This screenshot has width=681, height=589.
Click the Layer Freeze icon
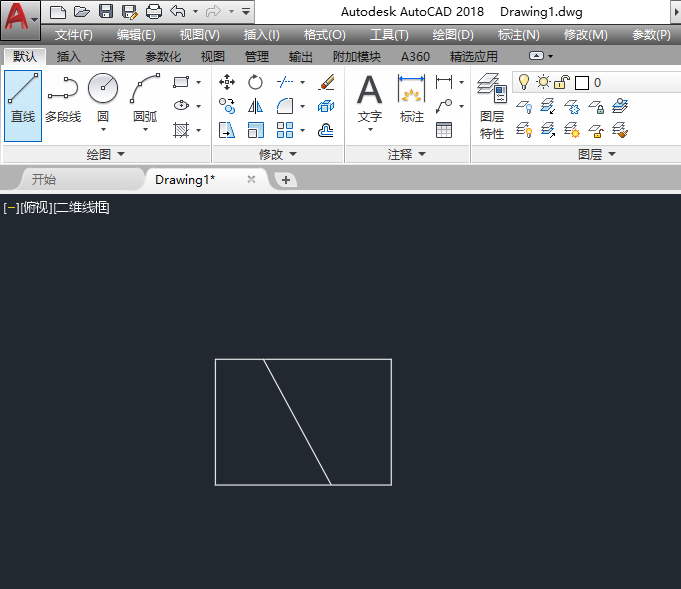pyautogui.click(x=572, y=106)
